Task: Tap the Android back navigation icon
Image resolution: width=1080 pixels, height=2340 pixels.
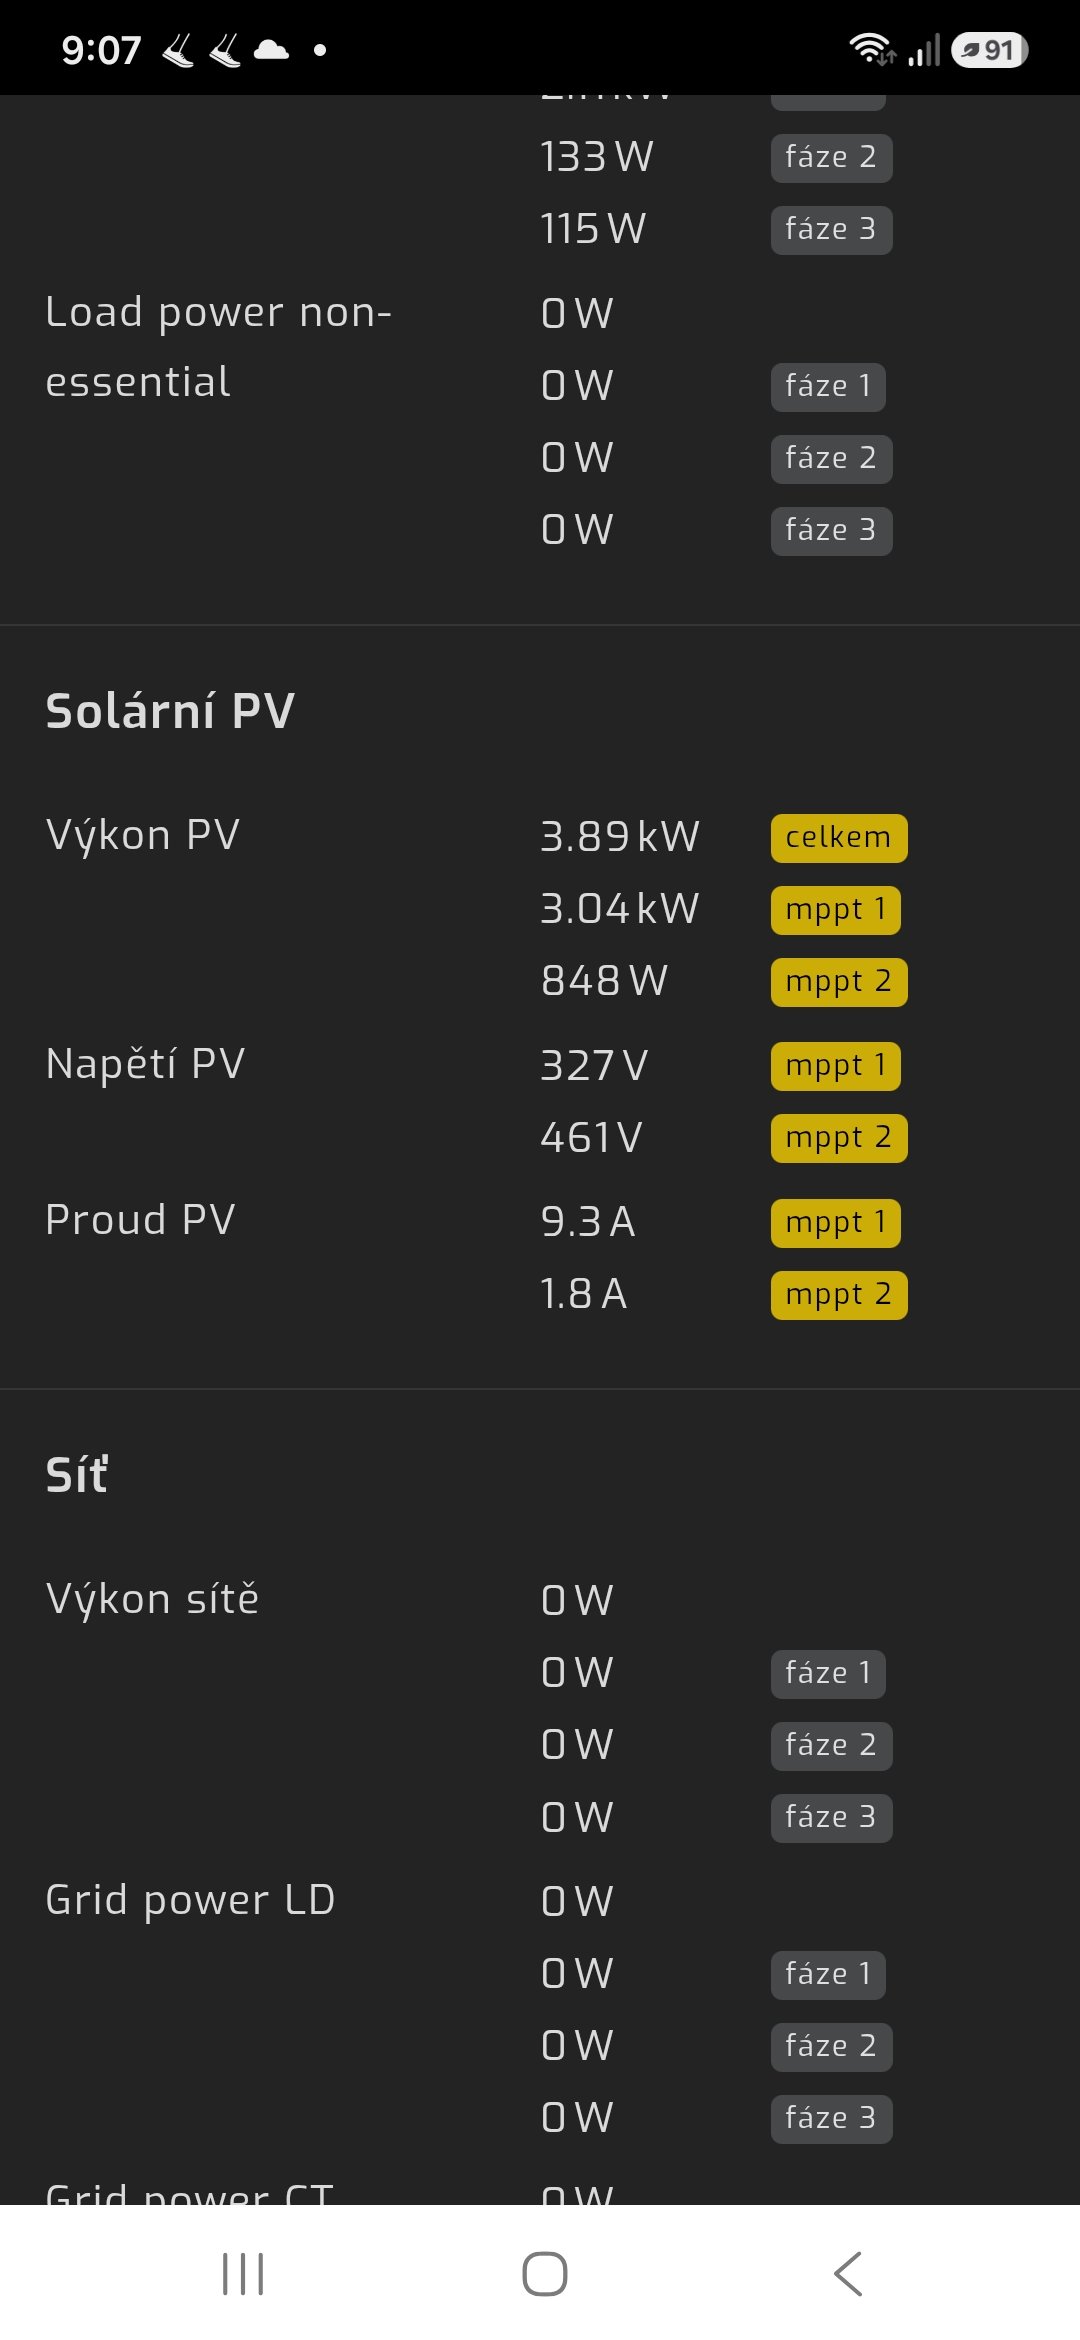Action: click(848, 2274)
